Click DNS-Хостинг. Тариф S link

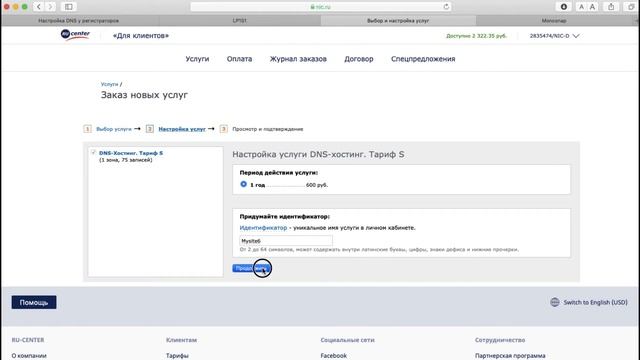click(131, 153)
